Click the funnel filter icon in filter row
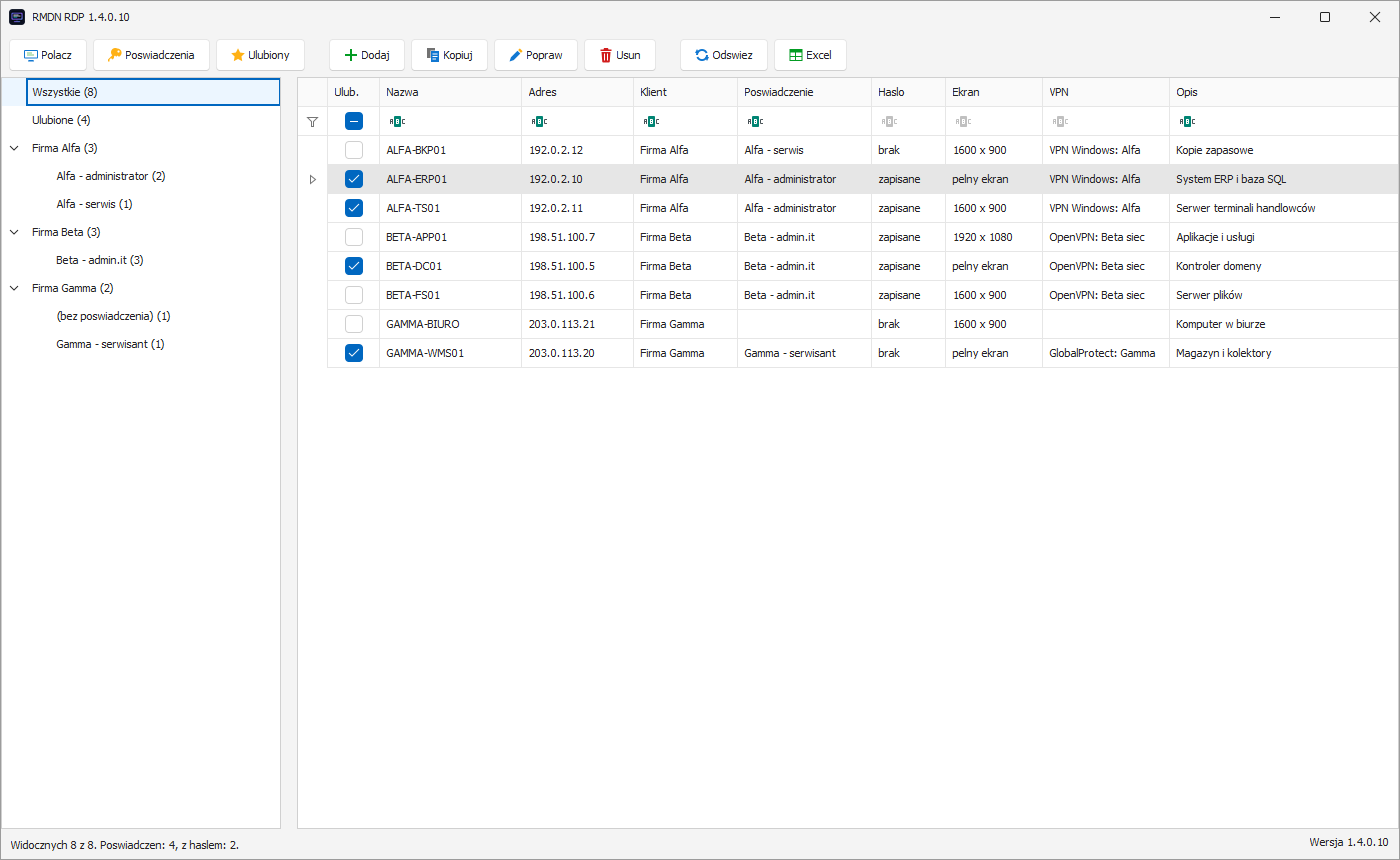Viewport: 1400px width, 860px height. click(312, 121)
